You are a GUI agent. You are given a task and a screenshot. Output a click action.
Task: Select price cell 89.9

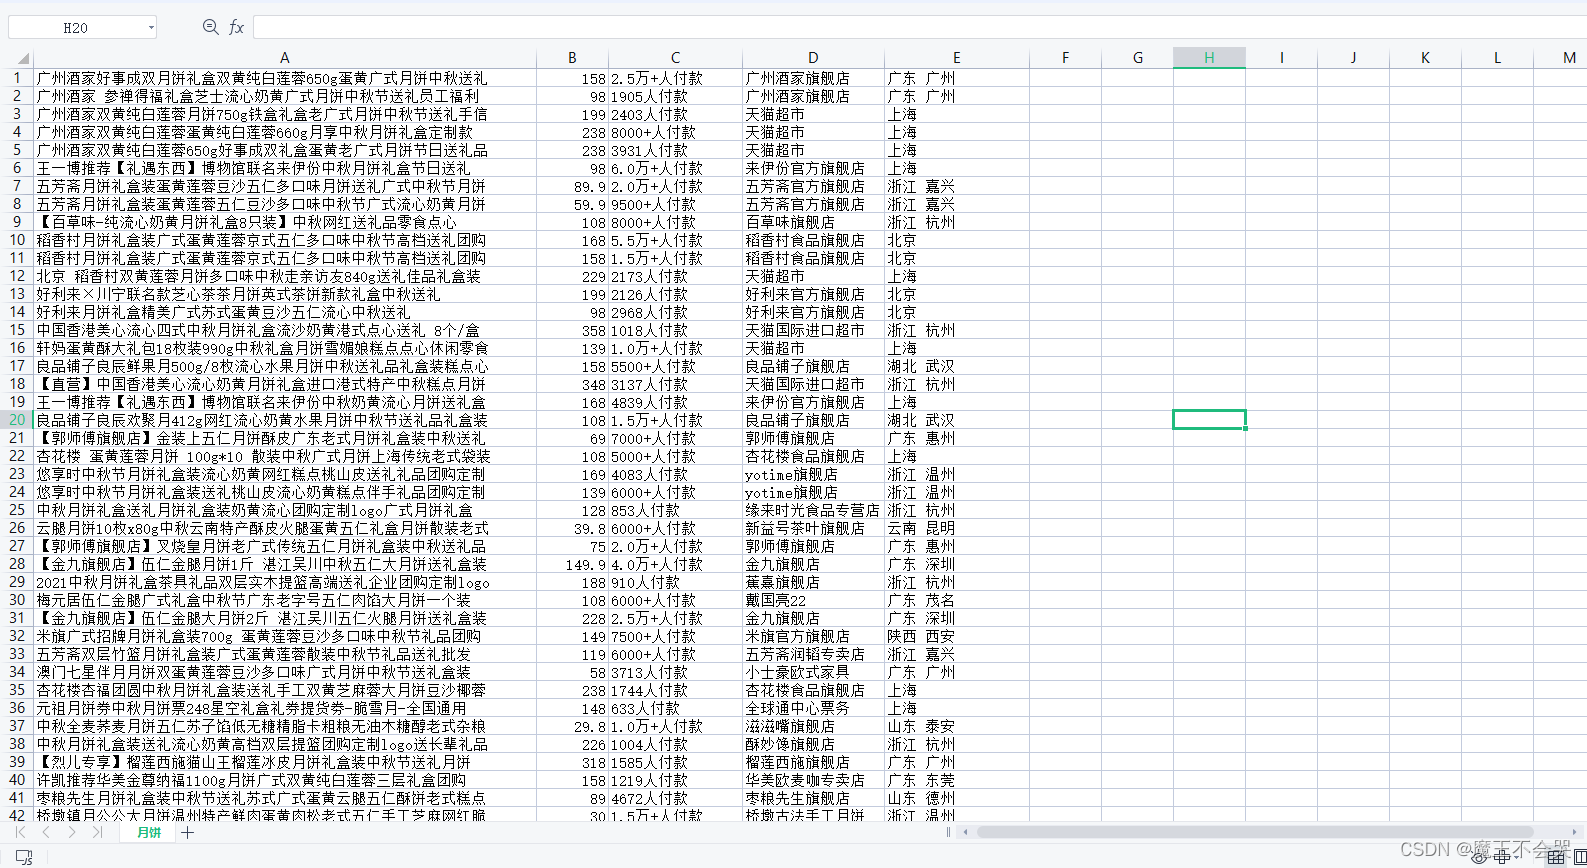click(x=572, y=186)
